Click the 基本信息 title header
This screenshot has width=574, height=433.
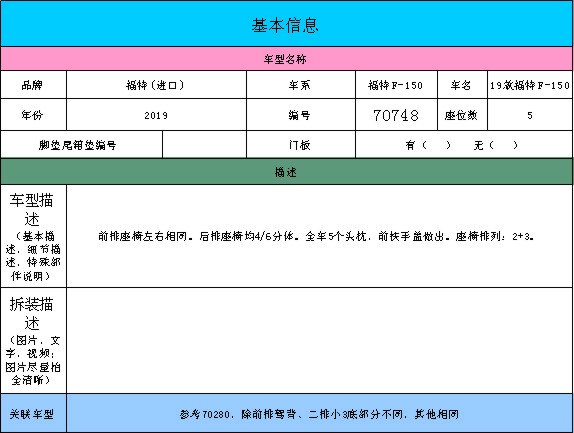click(287, 24)
